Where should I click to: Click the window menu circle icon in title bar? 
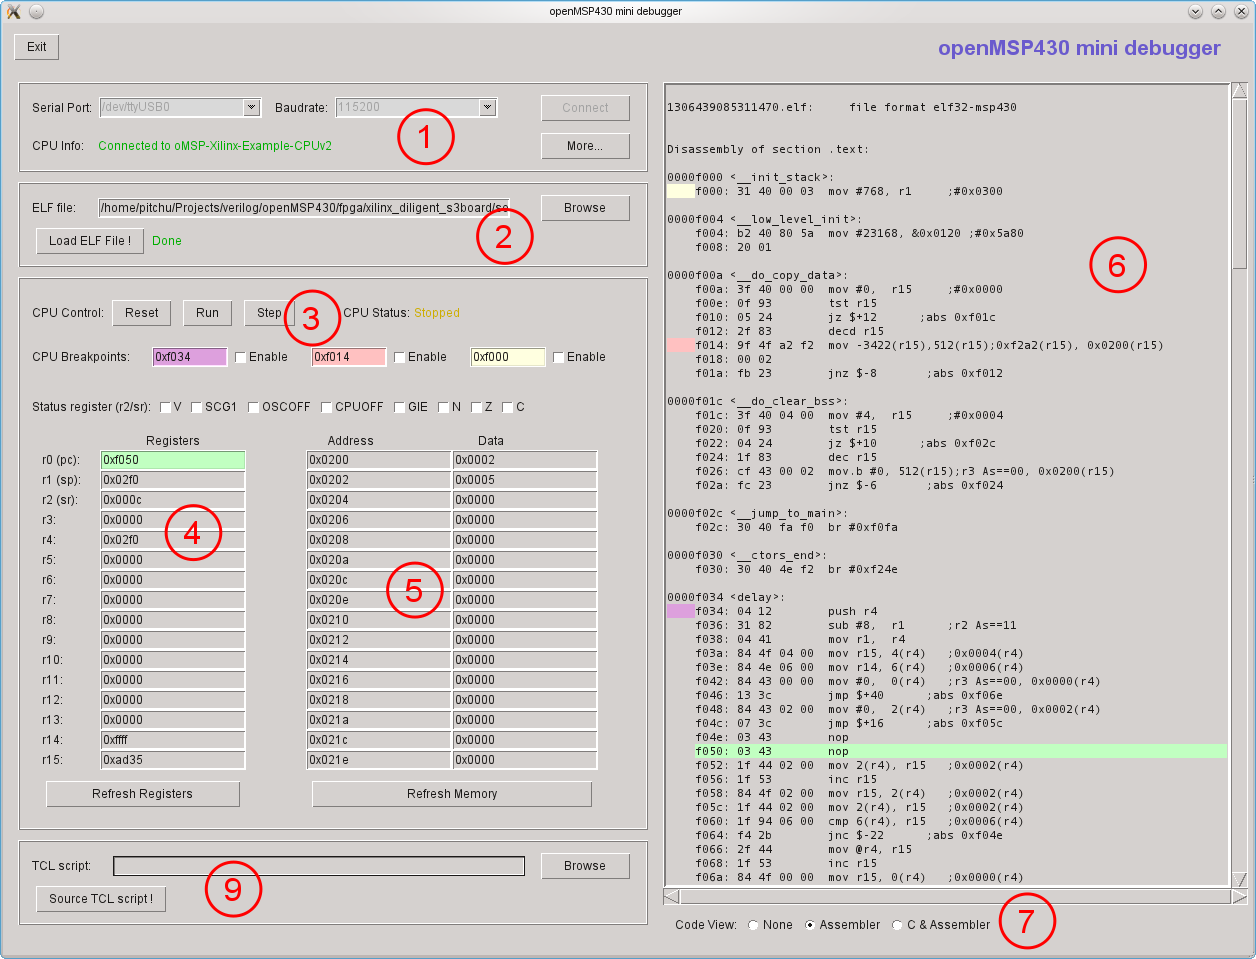36,12
